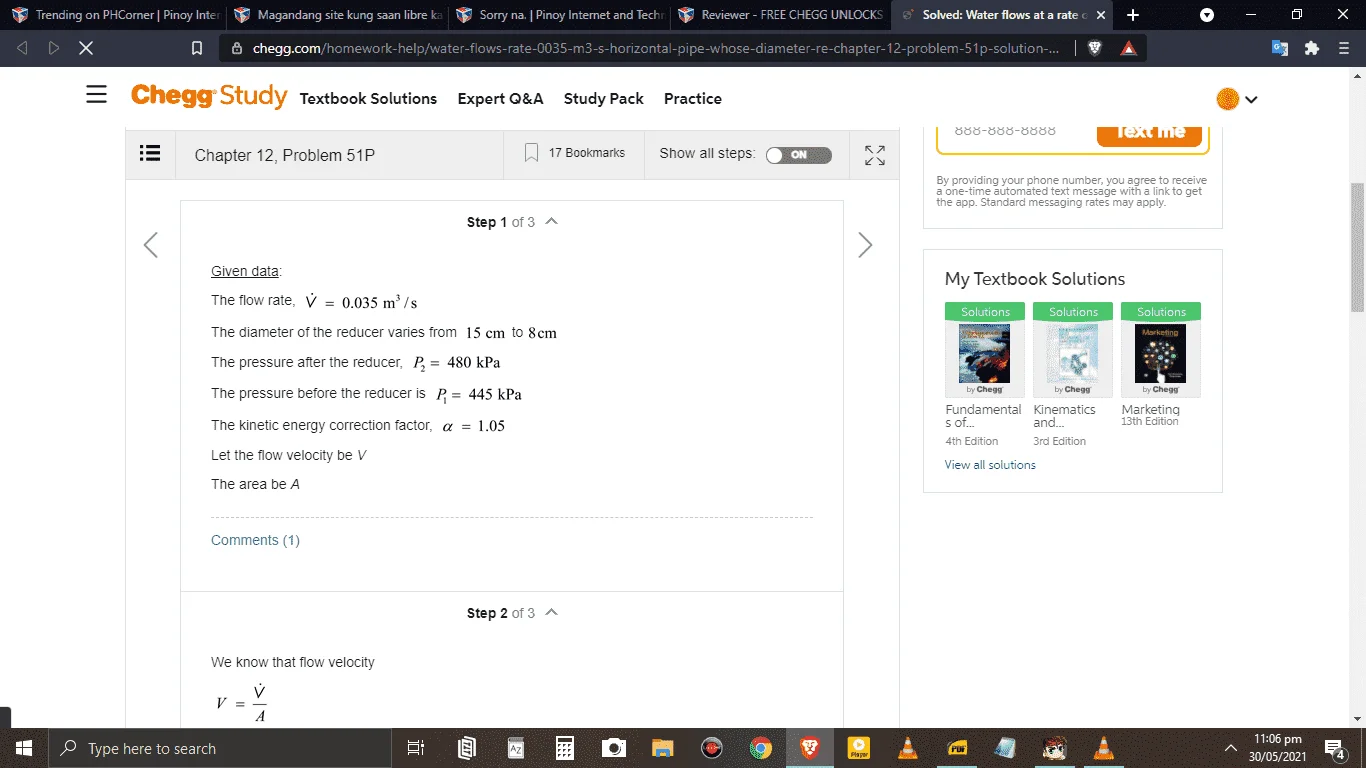Viewport: 1366px width, 768px height.
Task: Bookmark this page in the address bar
Action: [x=197, y=48]
